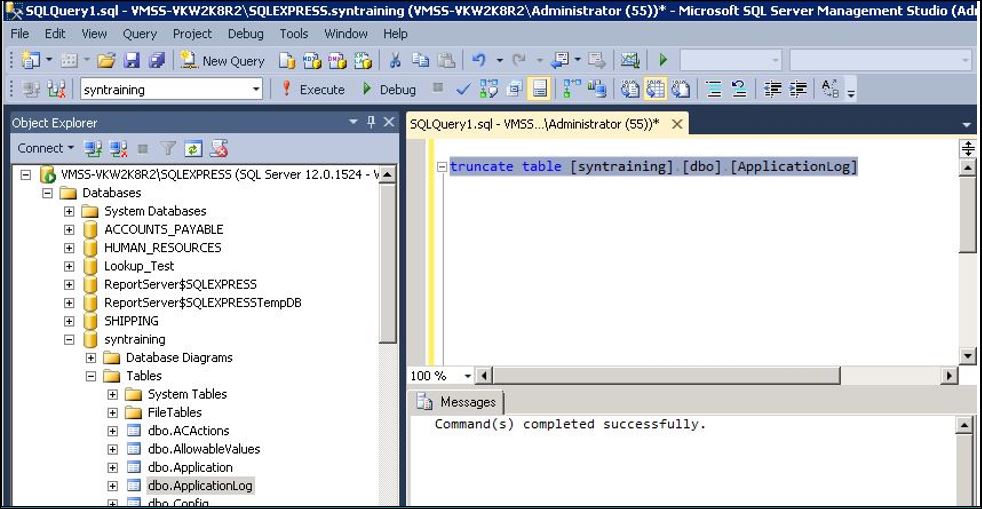Click the Save All icon
Viewport: 982px width, 509px height.
tap(157, 61)
